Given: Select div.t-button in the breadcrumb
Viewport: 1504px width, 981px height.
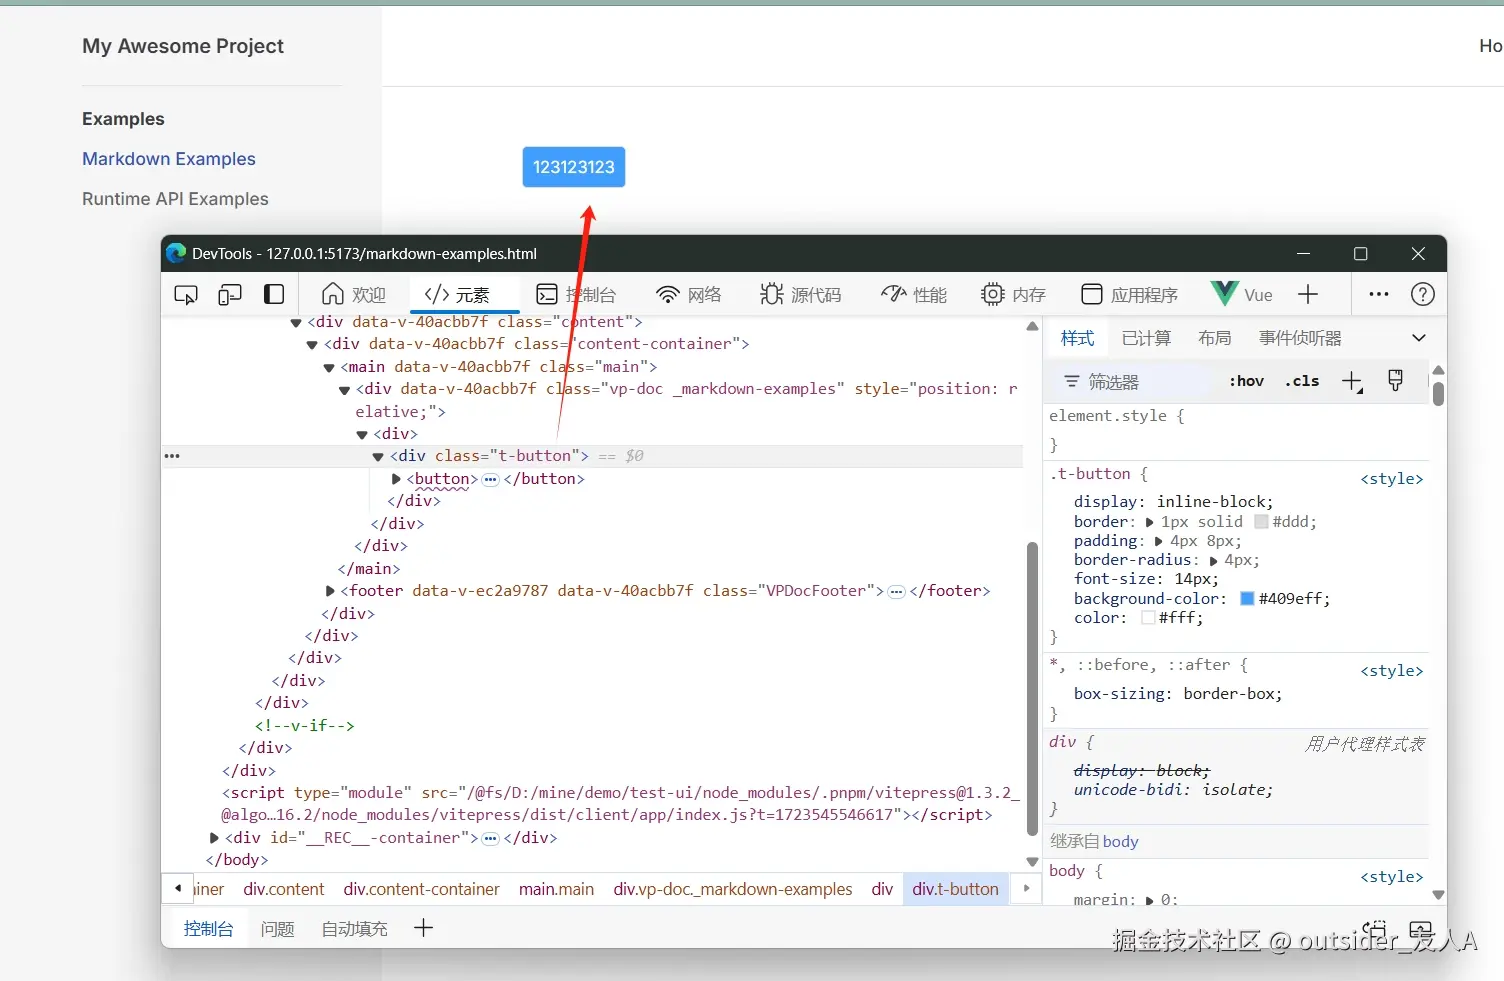Looking at the screenshot, I should [955, 889].
